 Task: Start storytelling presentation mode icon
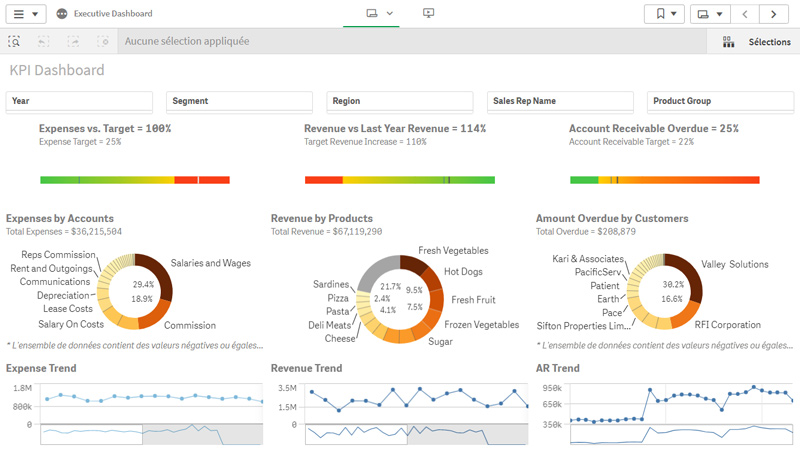pos(429,13)
